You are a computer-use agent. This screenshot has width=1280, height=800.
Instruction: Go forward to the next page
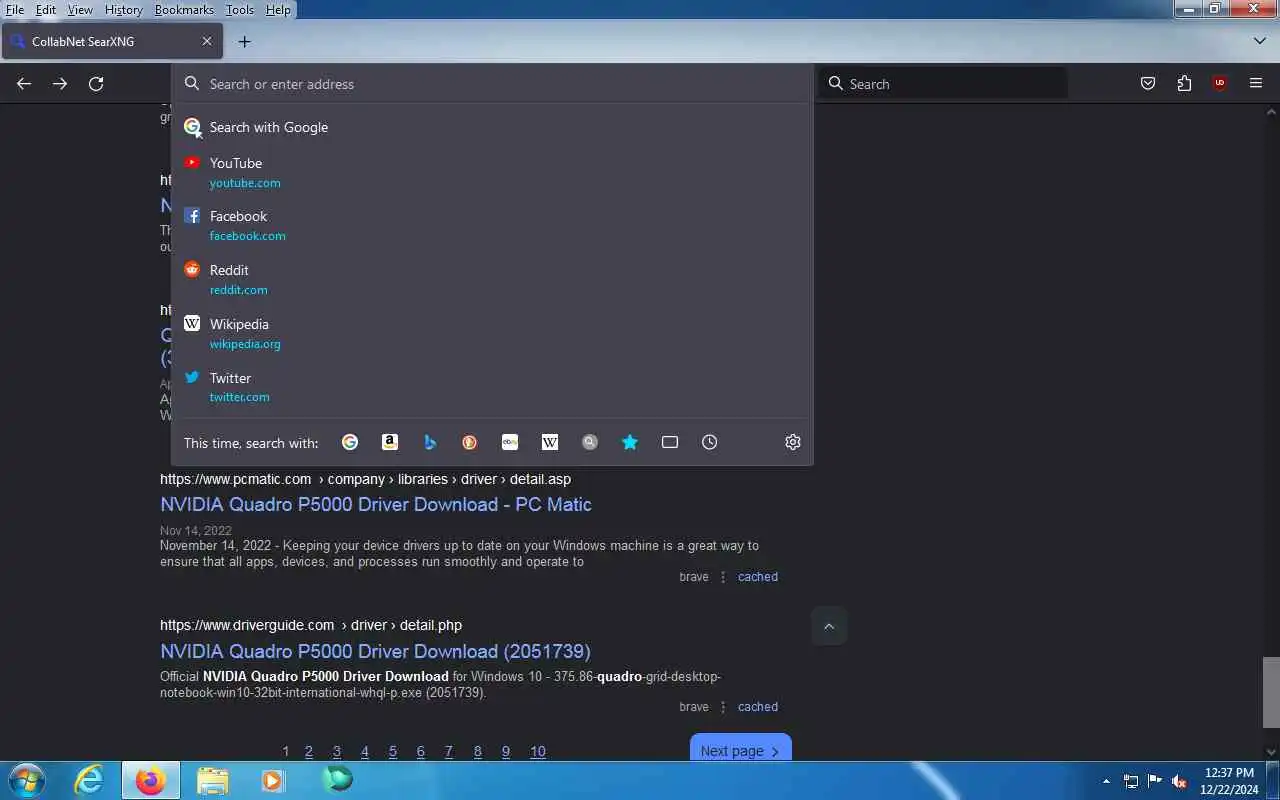point(60,84)
